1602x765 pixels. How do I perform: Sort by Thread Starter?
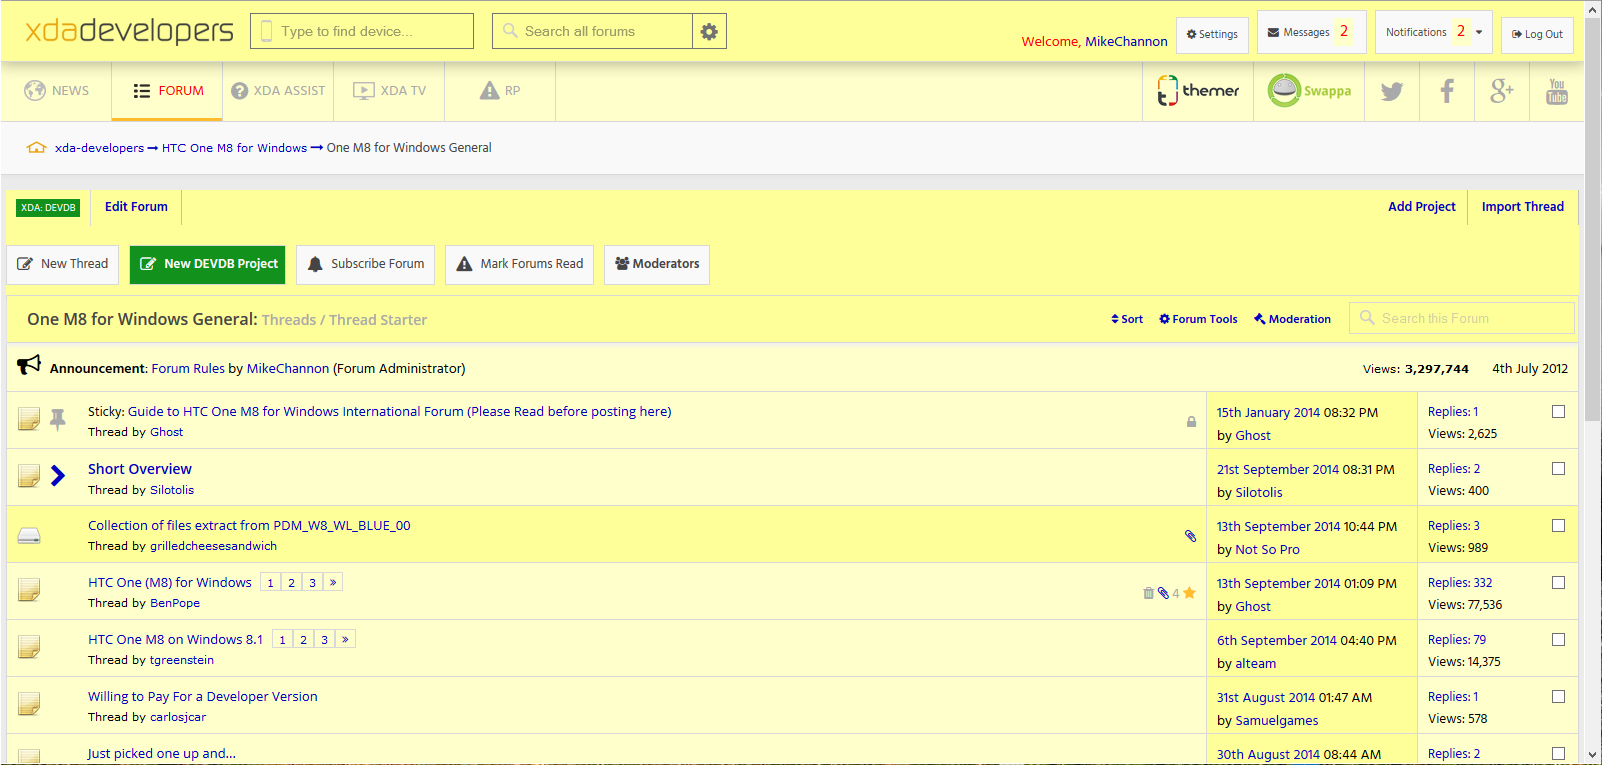pos(378,320)
